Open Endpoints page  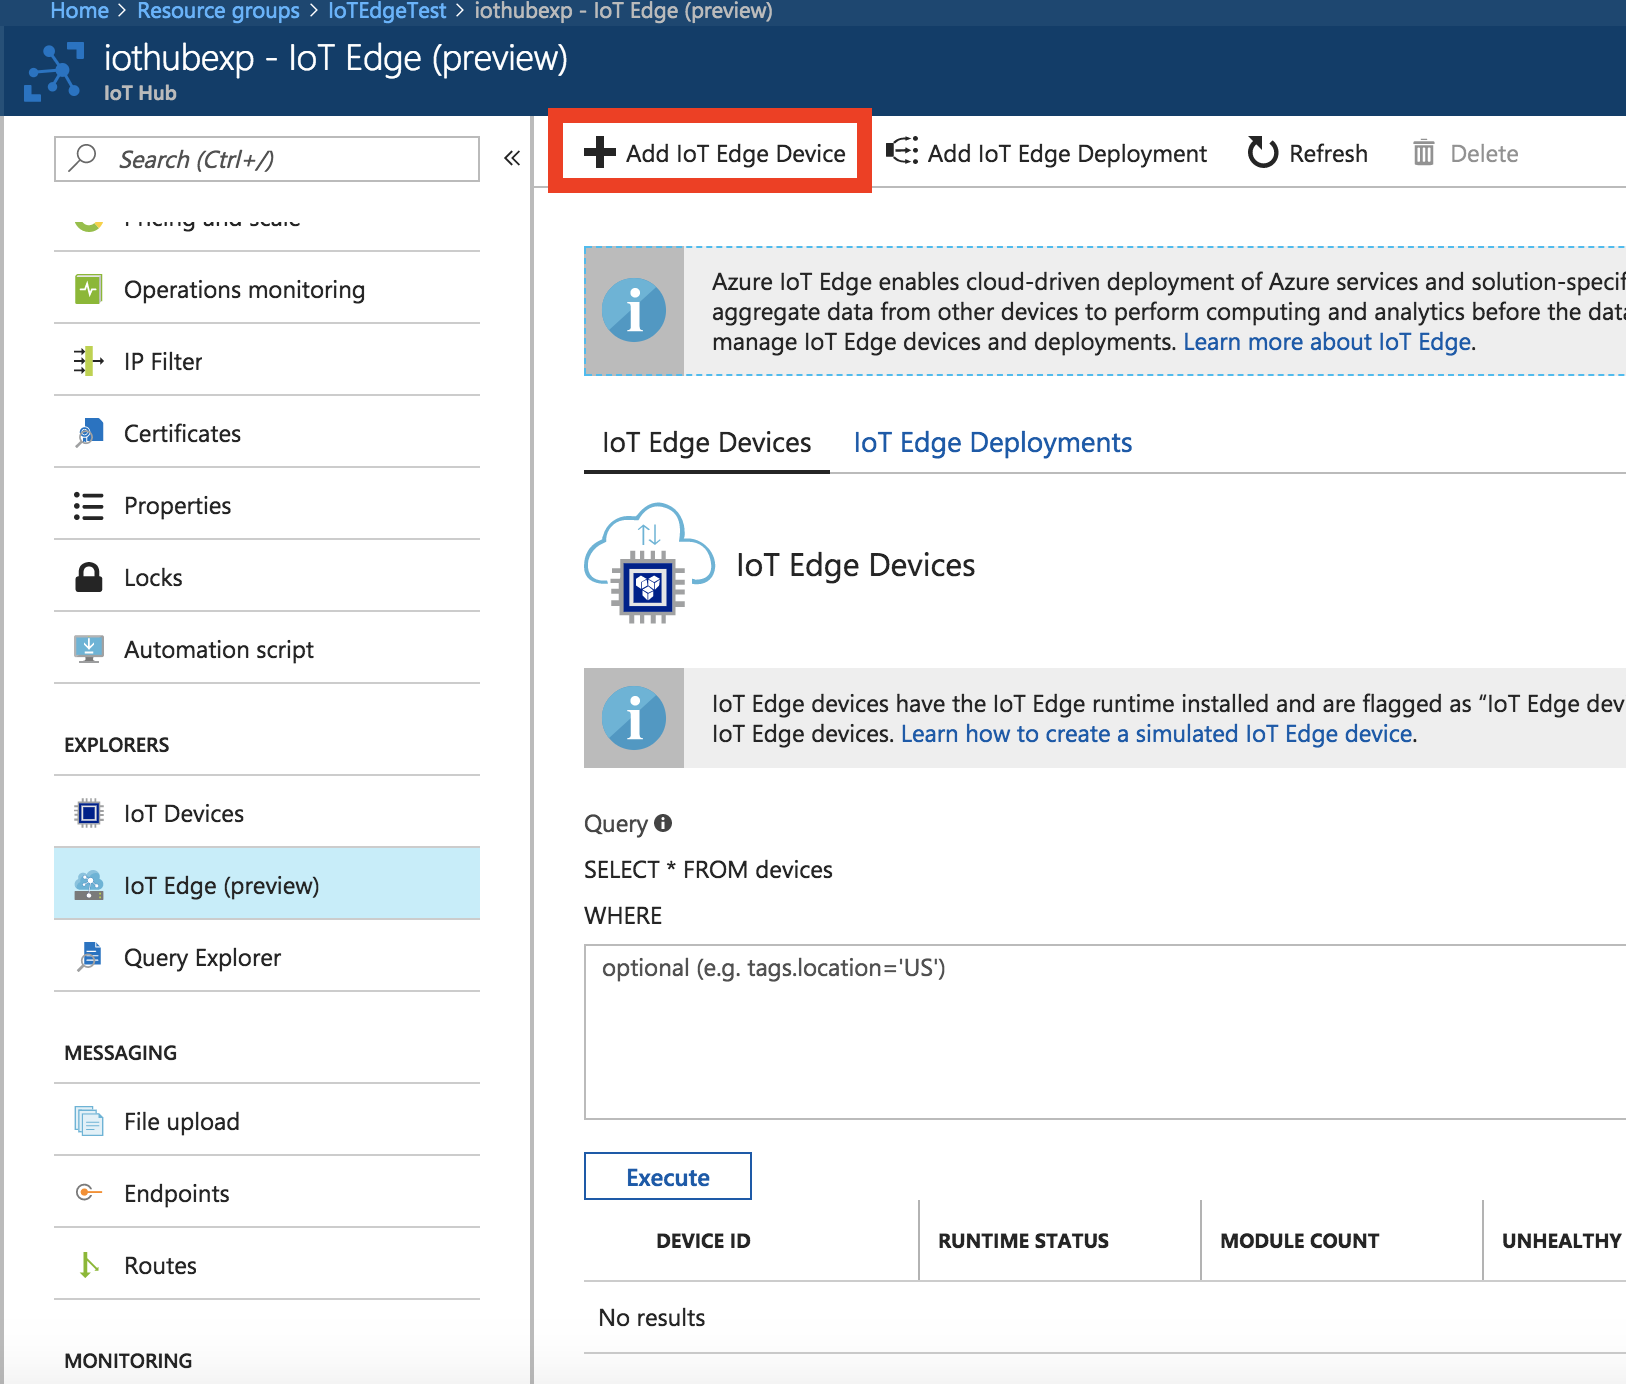point(267,1193)
